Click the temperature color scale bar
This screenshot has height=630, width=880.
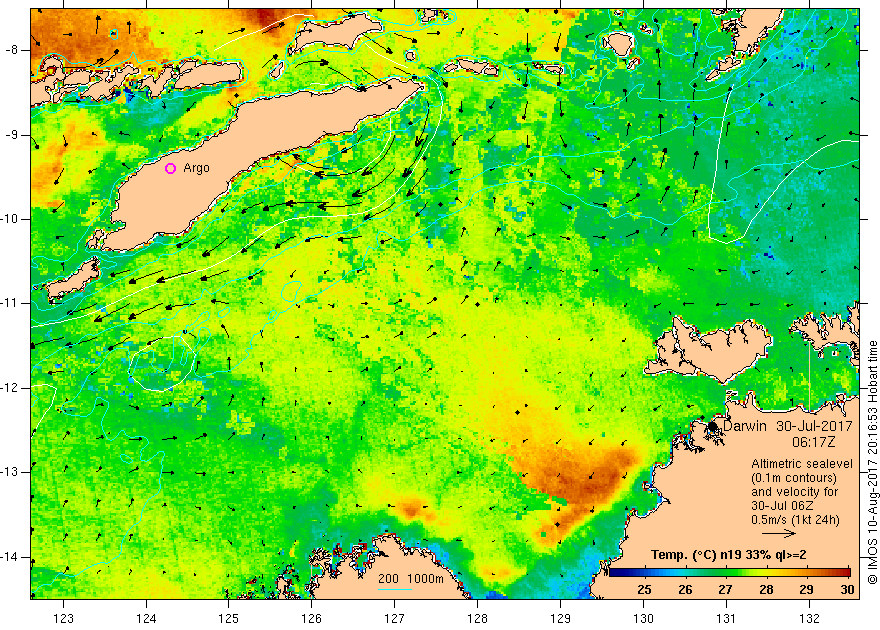[730, 573]
